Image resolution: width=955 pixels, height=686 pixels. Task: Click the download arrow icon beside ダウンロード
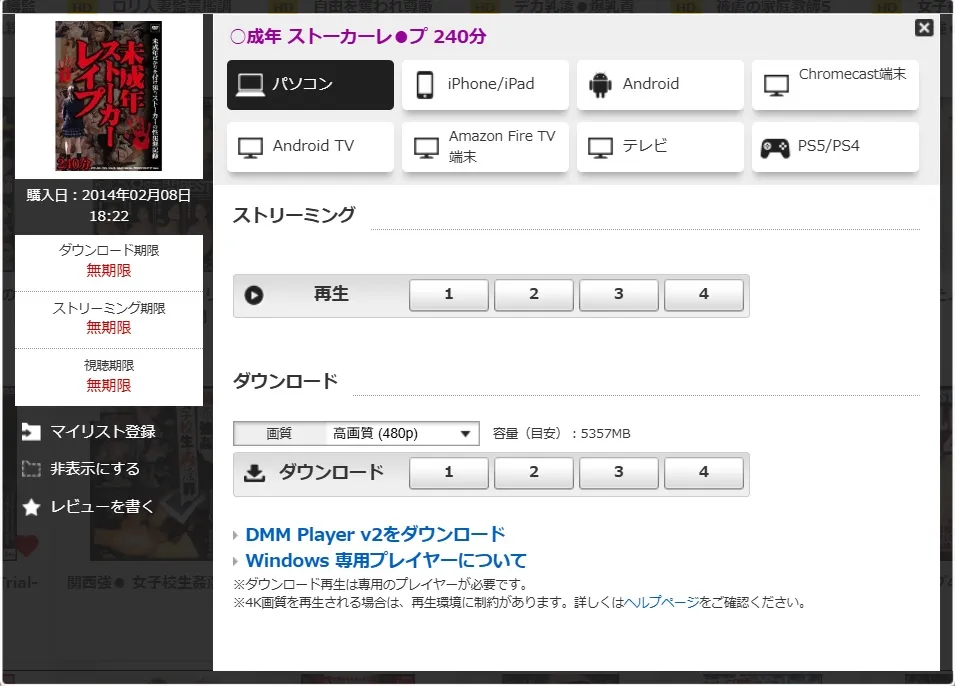coord(255,473)
